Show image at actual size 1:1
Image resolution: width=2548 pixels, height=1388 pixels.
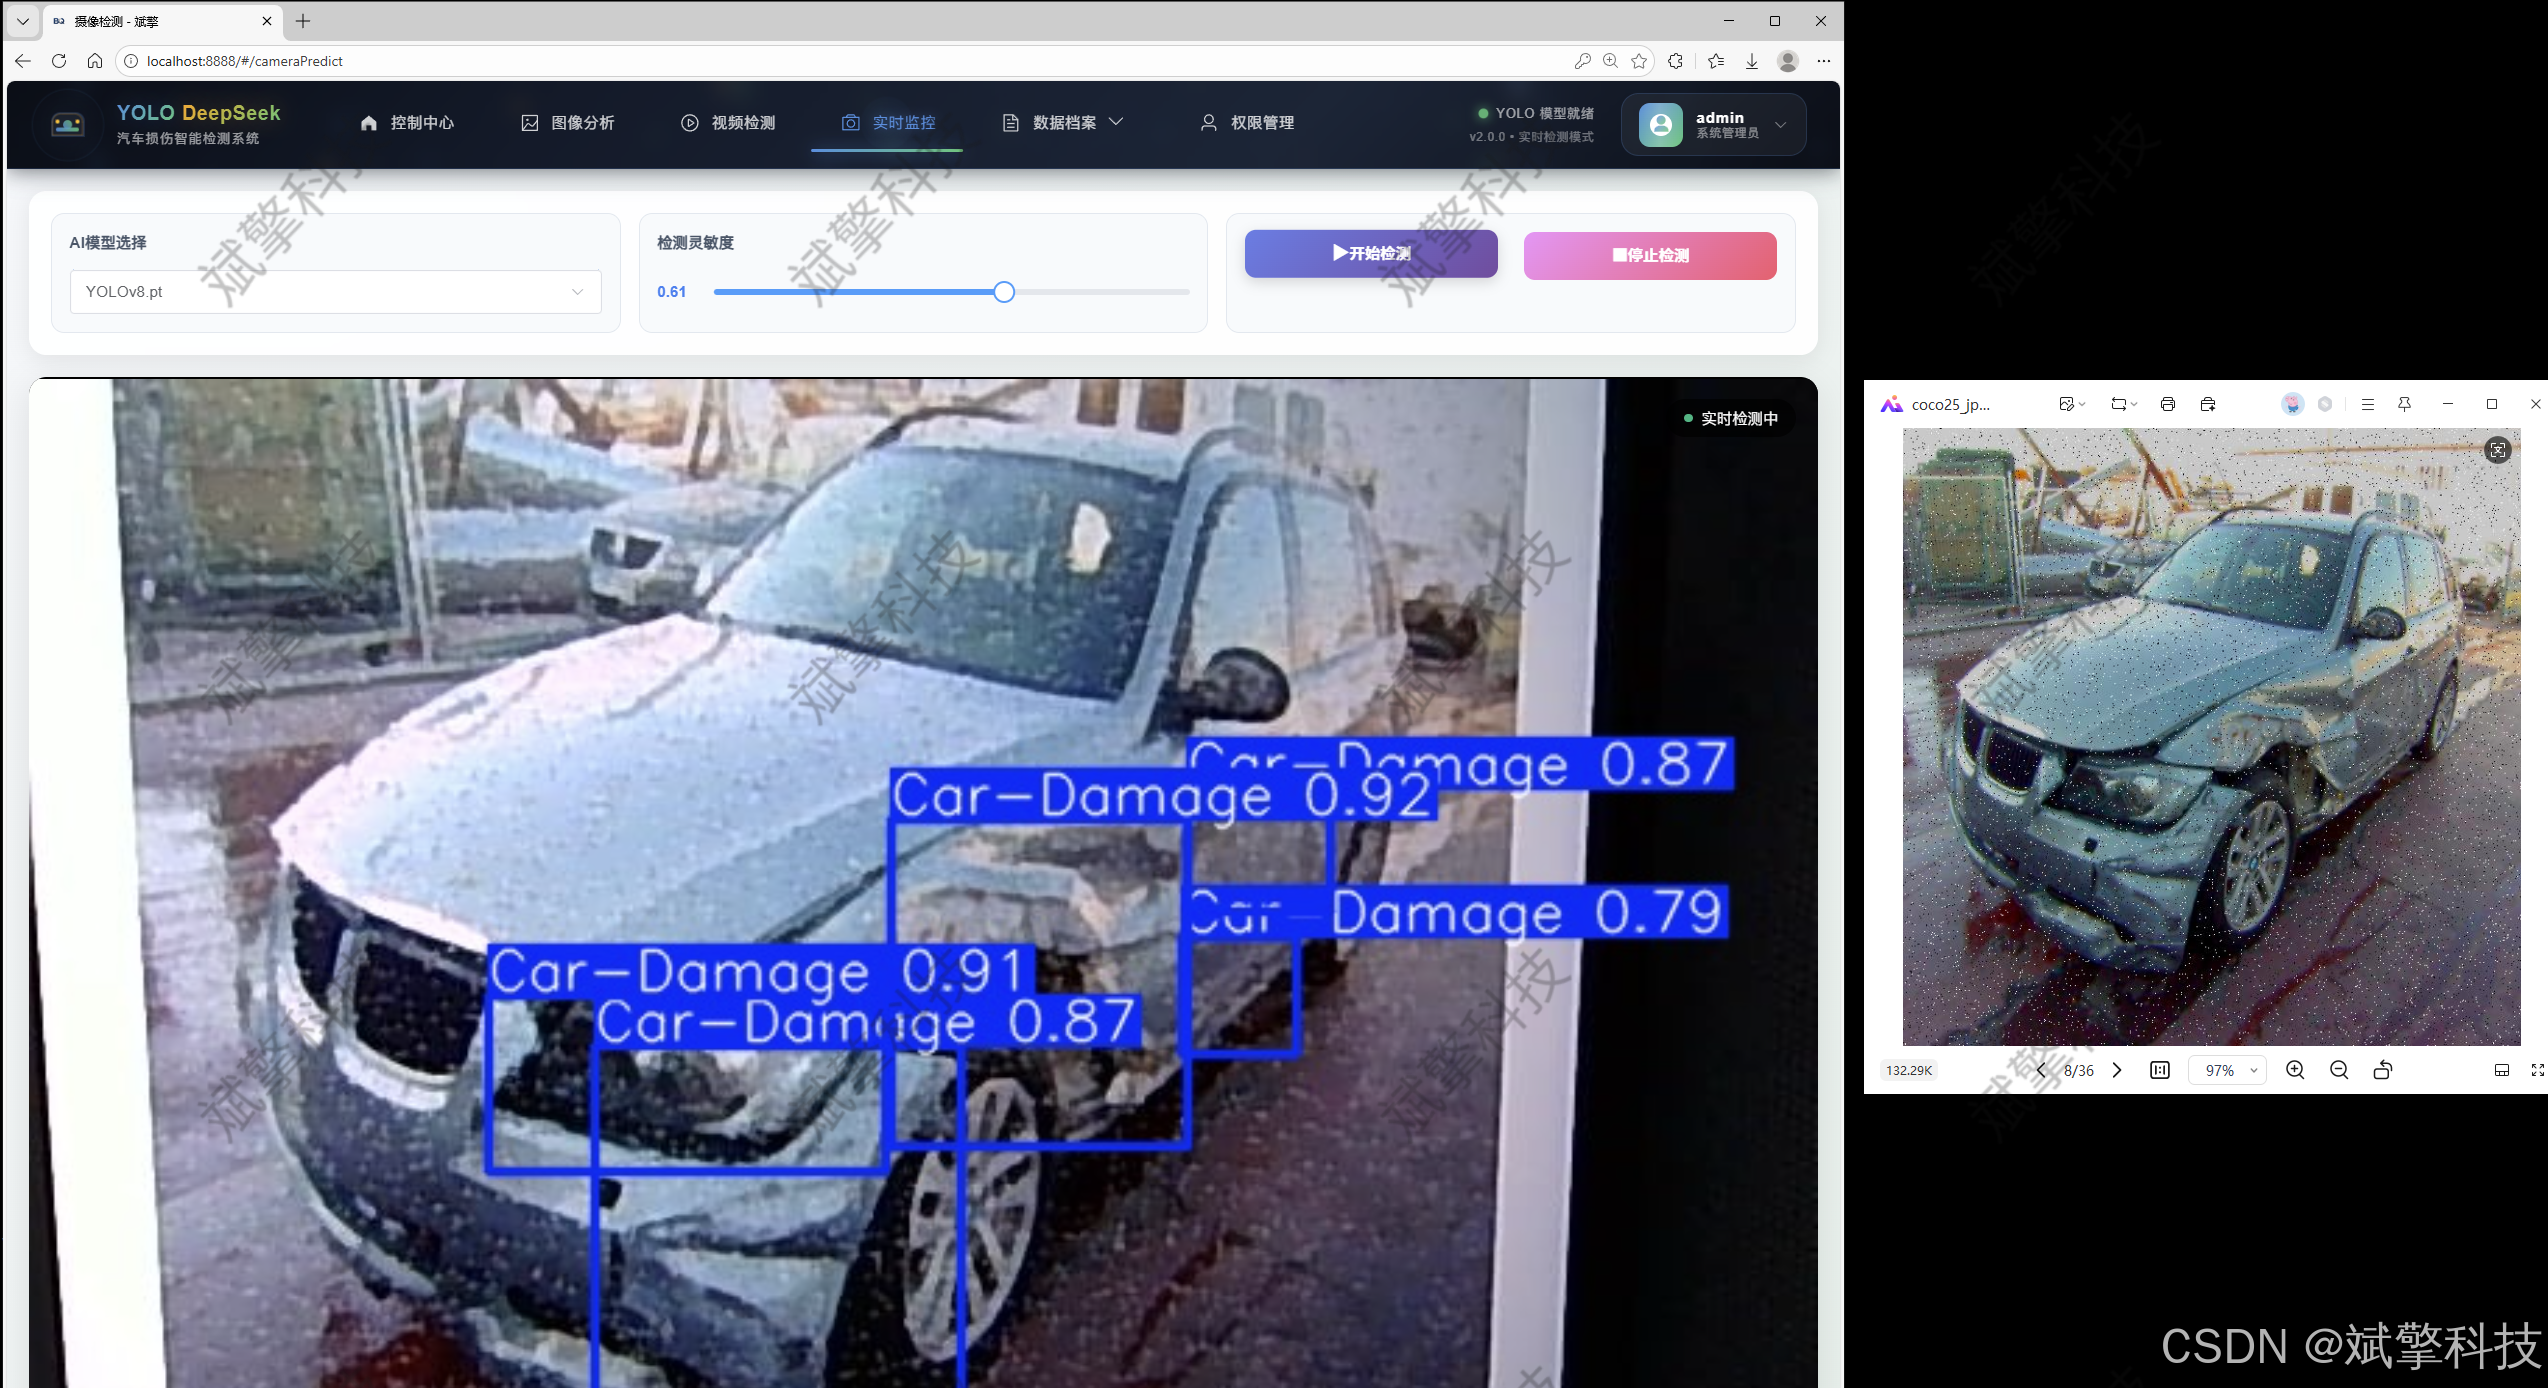click(2160, 1070)
